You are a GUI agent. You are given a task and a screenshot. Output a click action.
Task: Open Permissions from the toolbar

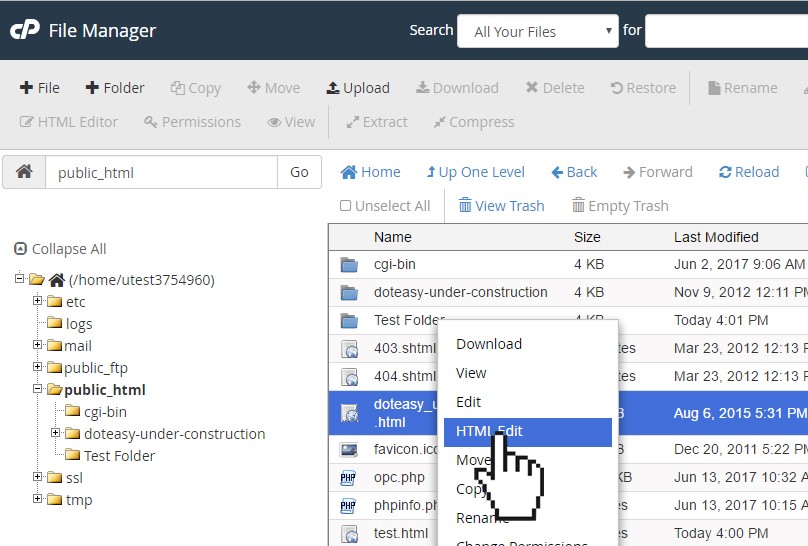point(192,122)
